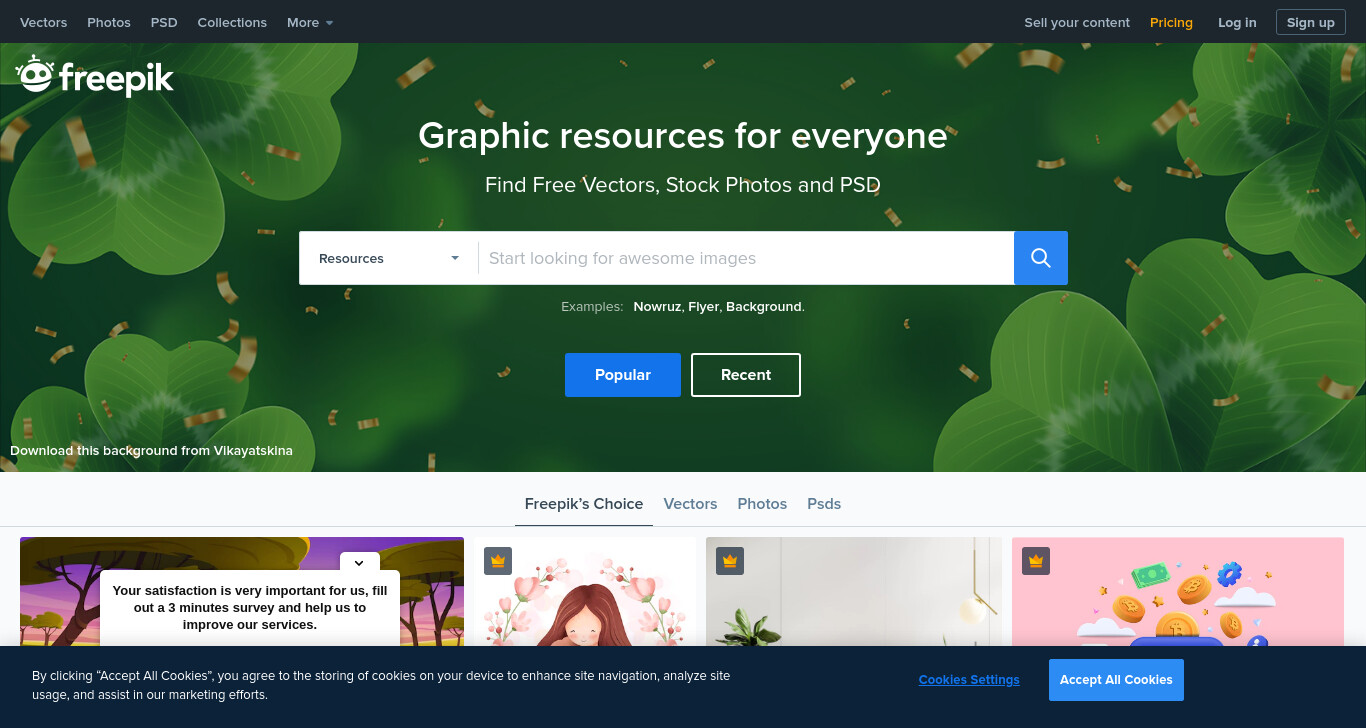The height and width of the screenshot is (728, 1366).
Task: Click Download this background from Vikayatskina link
Action: (151, 451)
